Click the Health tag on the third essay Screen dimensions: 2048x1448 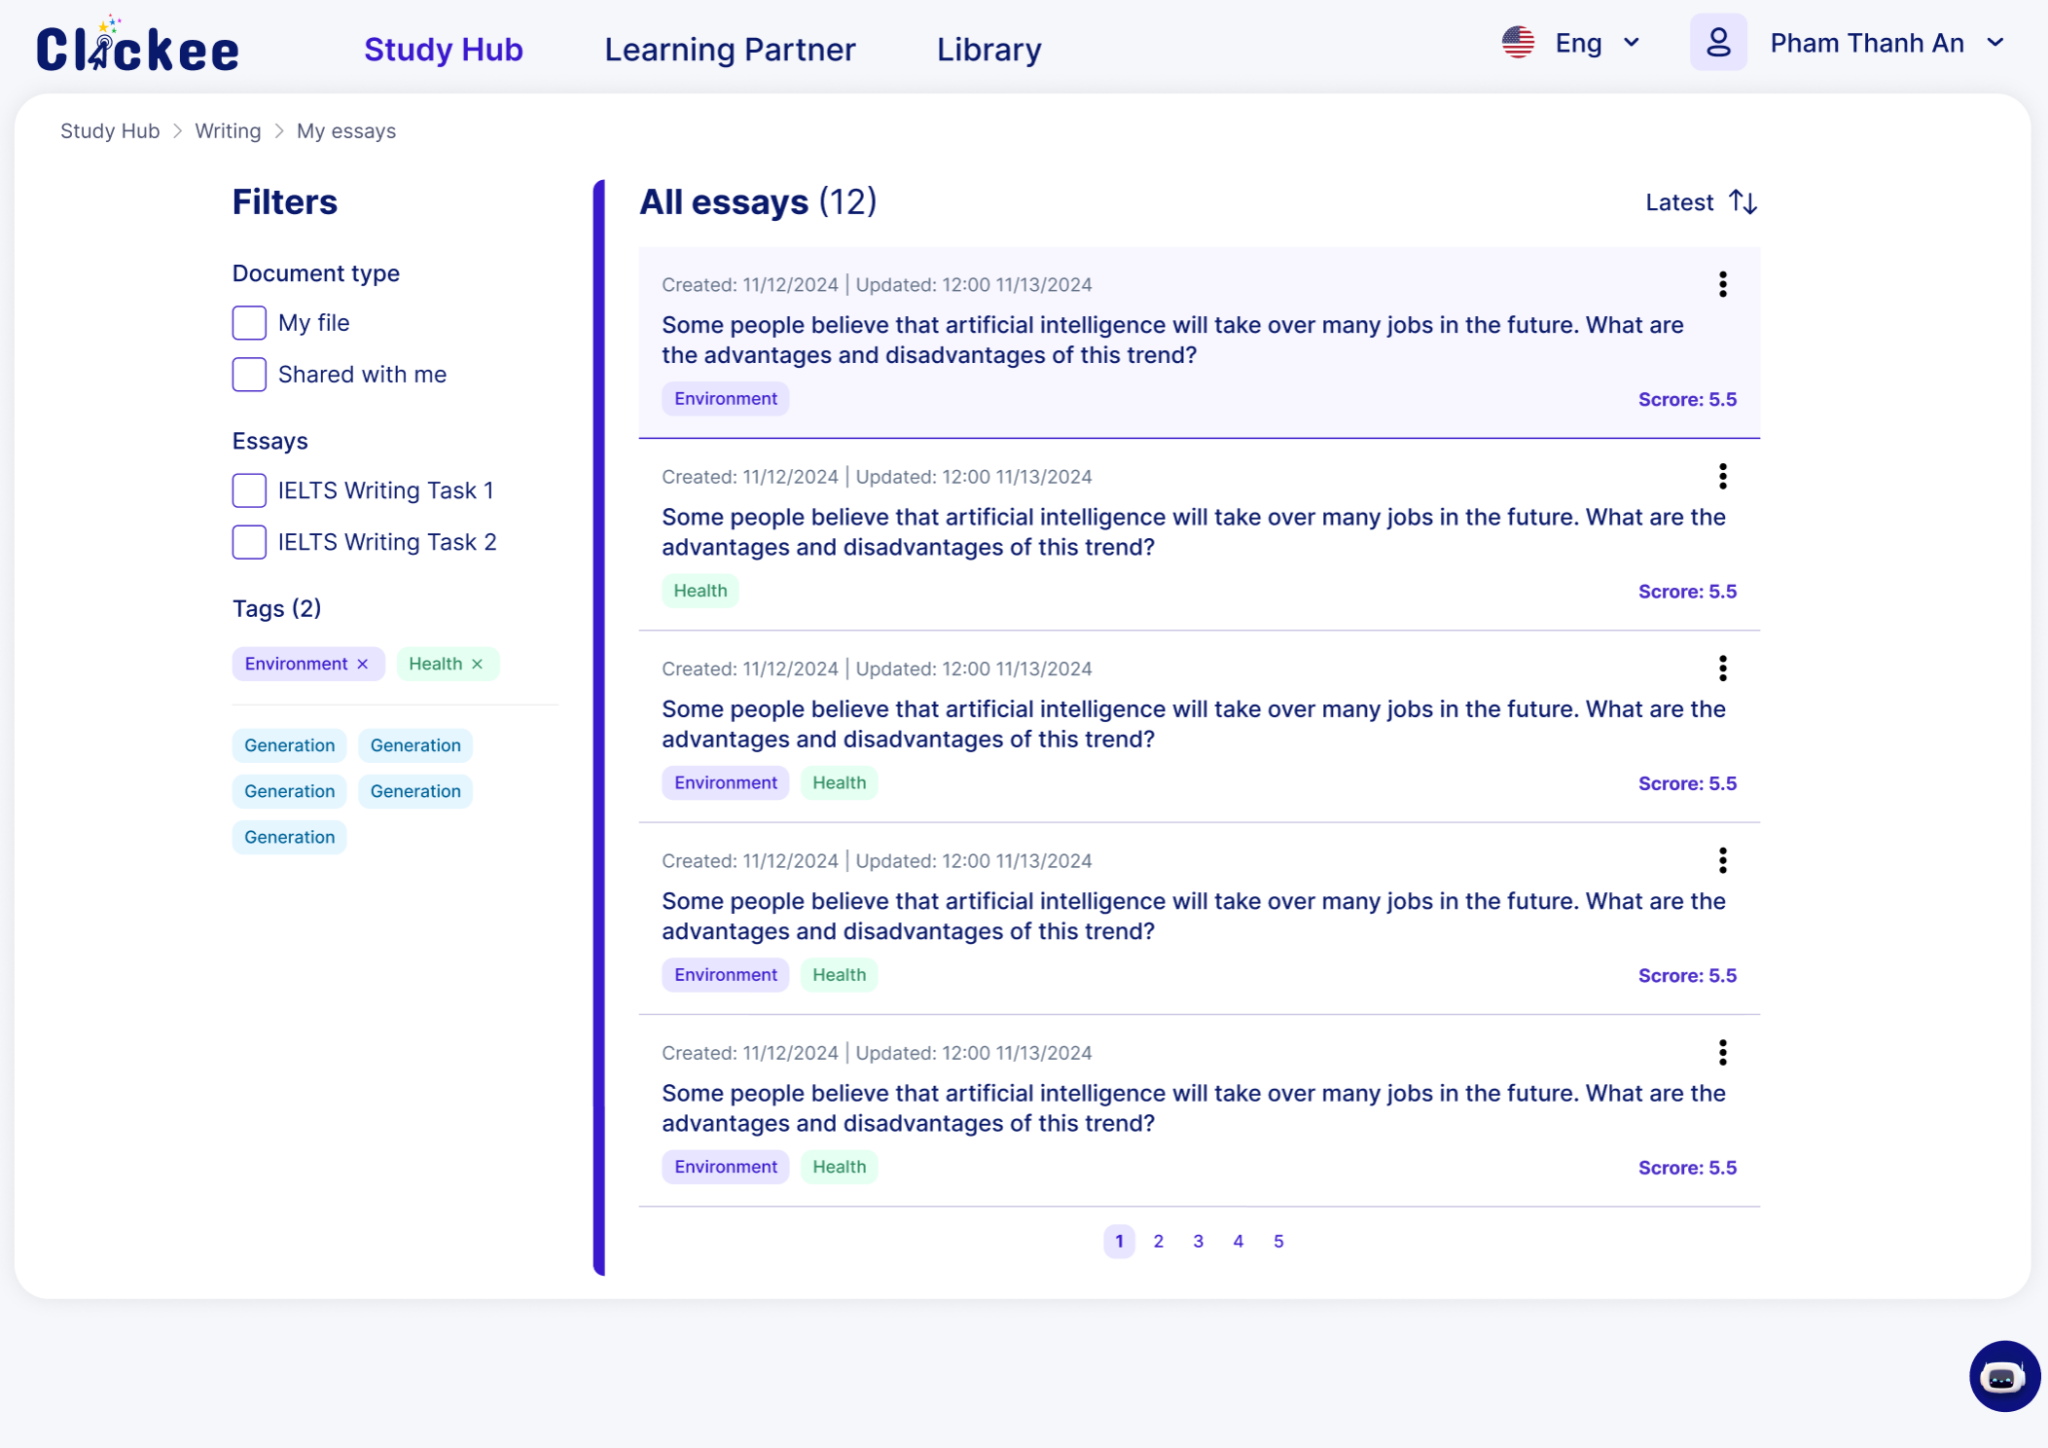point(839,783)
